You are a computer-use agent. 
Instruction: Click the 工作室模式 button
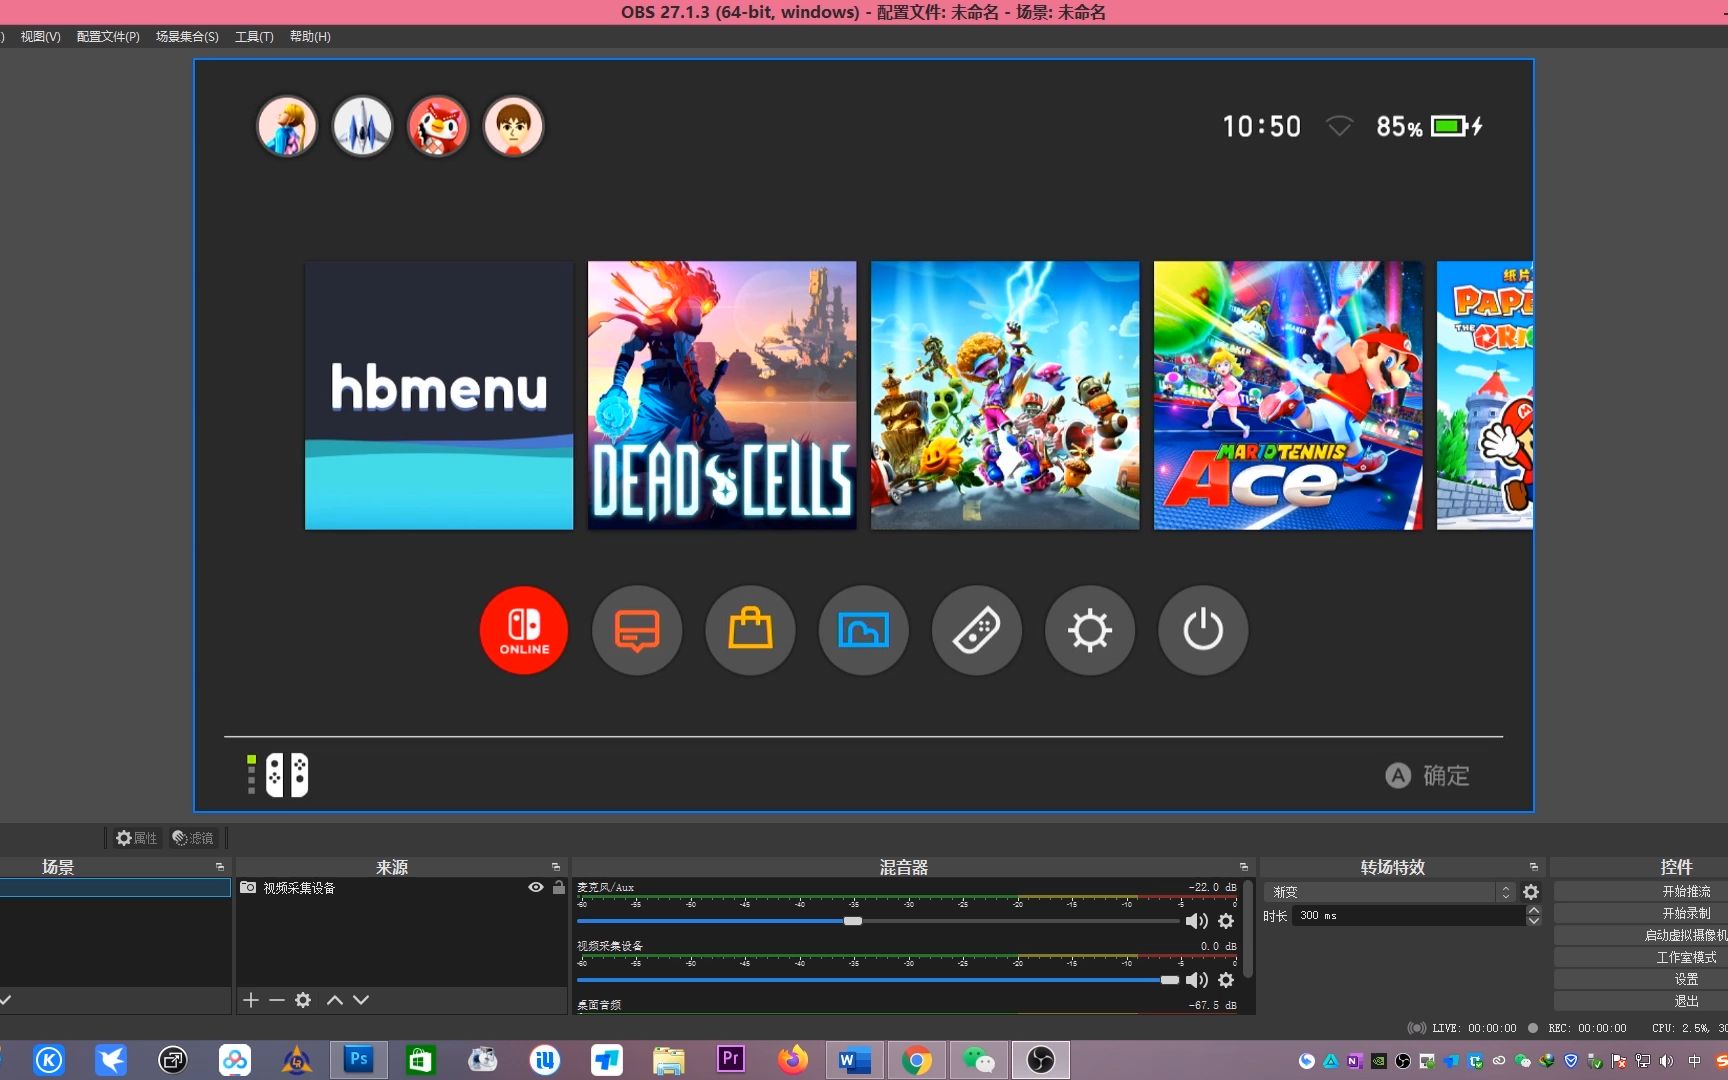(x=1641, y=957)
